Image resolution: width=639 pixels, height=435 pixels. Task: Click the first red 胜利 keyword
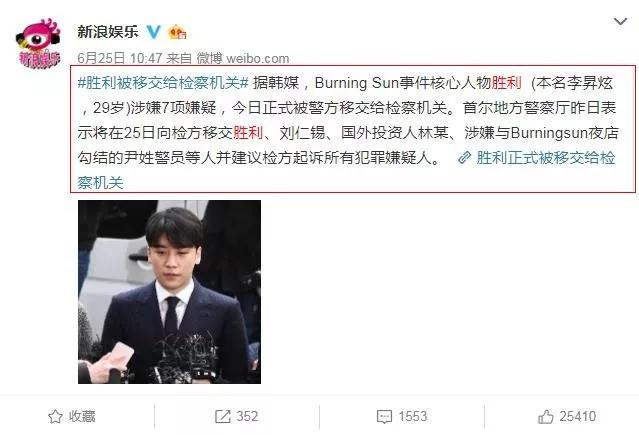[506, 83]
